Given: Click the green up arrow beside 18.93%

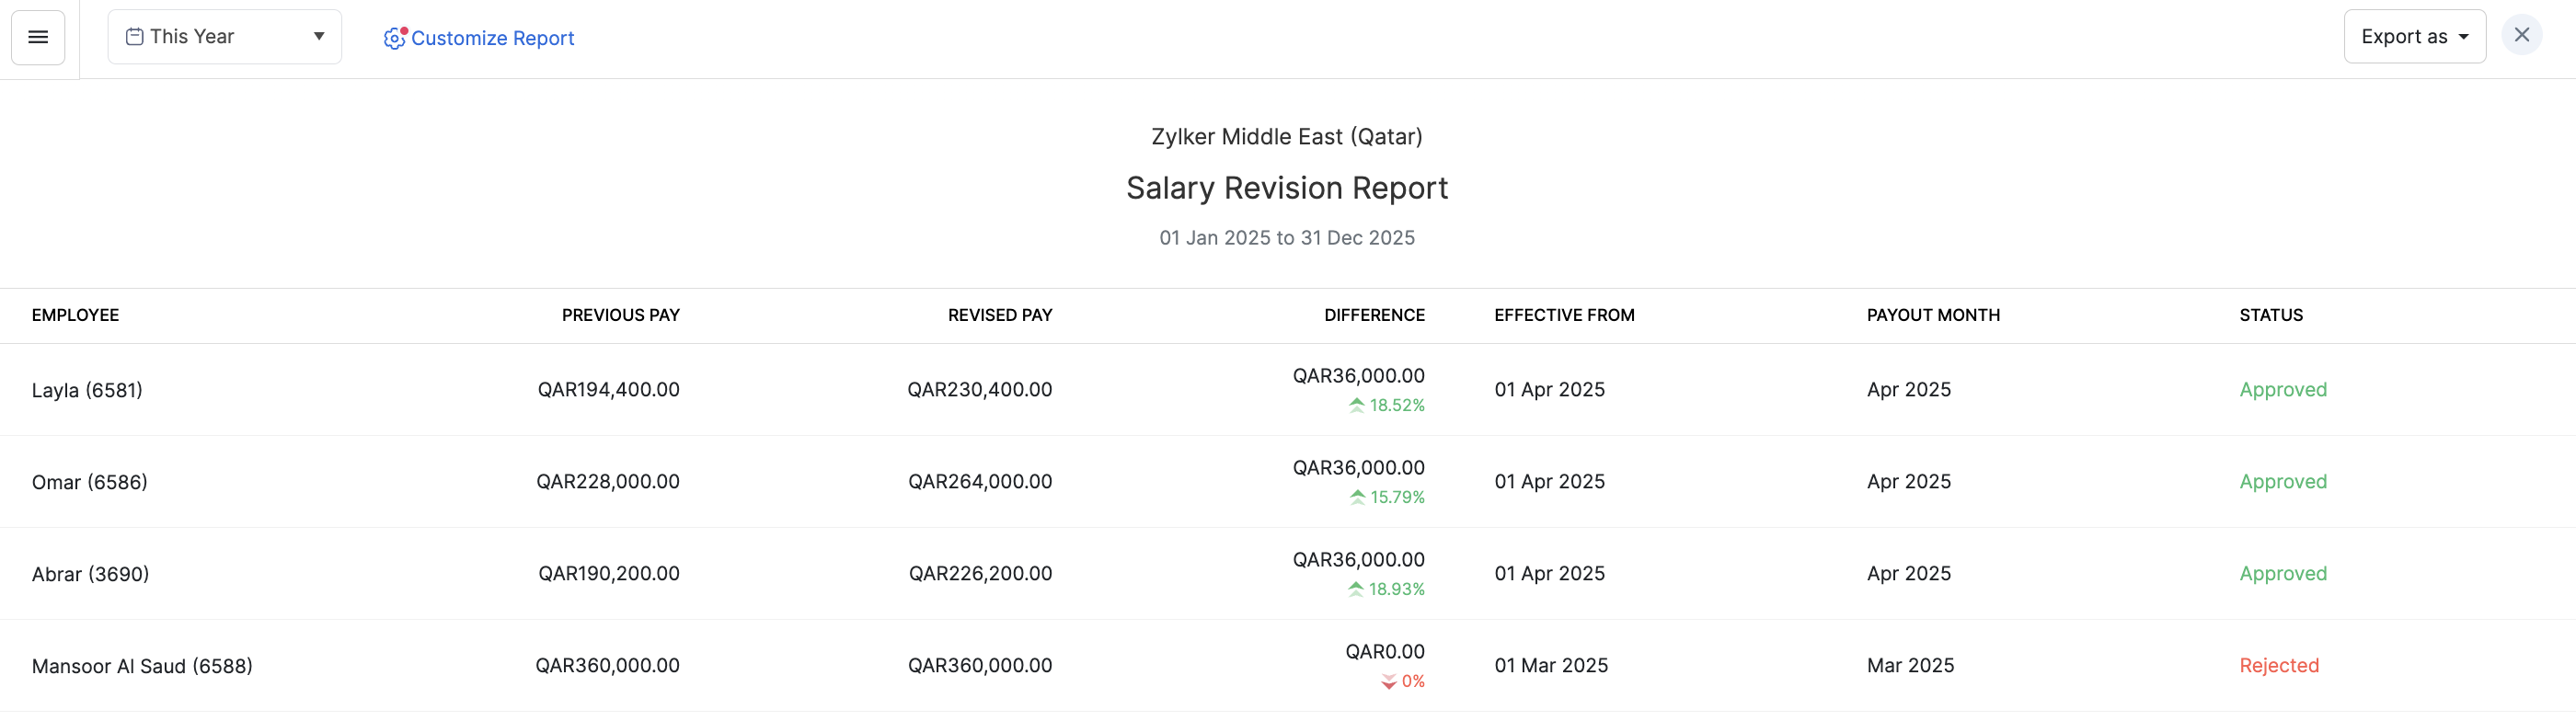Looking at the screenshot, I should (x=1355, y=589).
